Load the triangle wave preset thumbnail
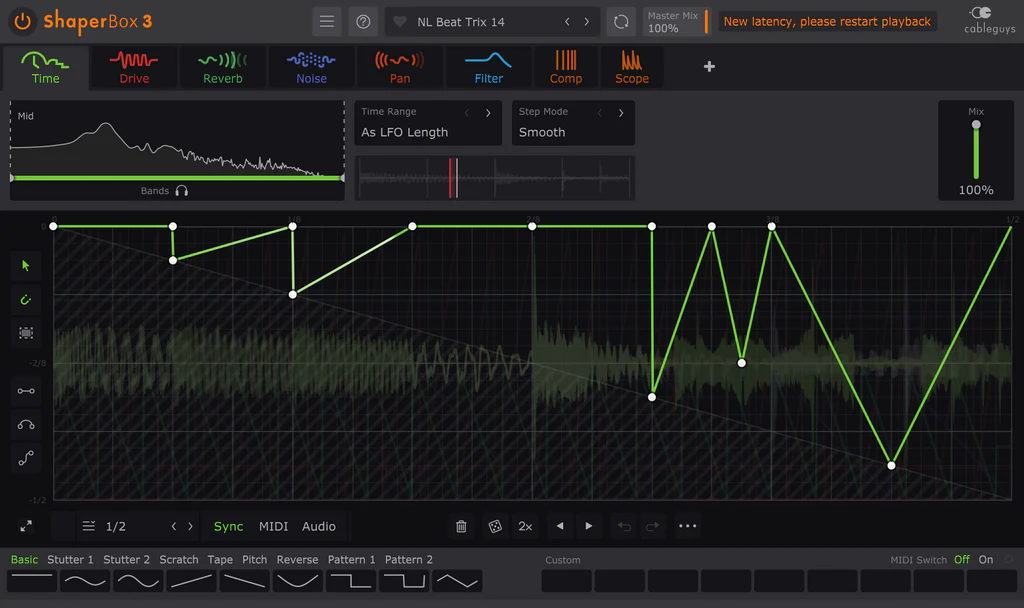 pos(457,581)
